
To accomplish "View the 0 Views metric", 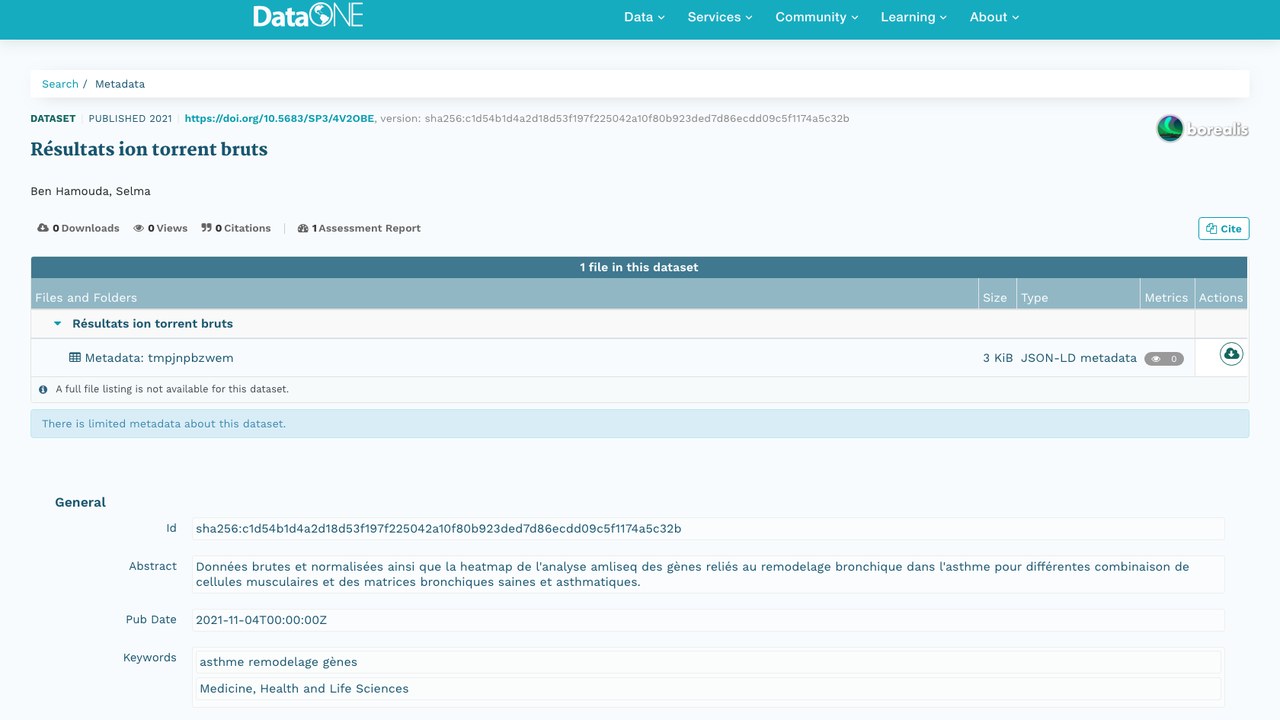I will [x=160, y=228].
